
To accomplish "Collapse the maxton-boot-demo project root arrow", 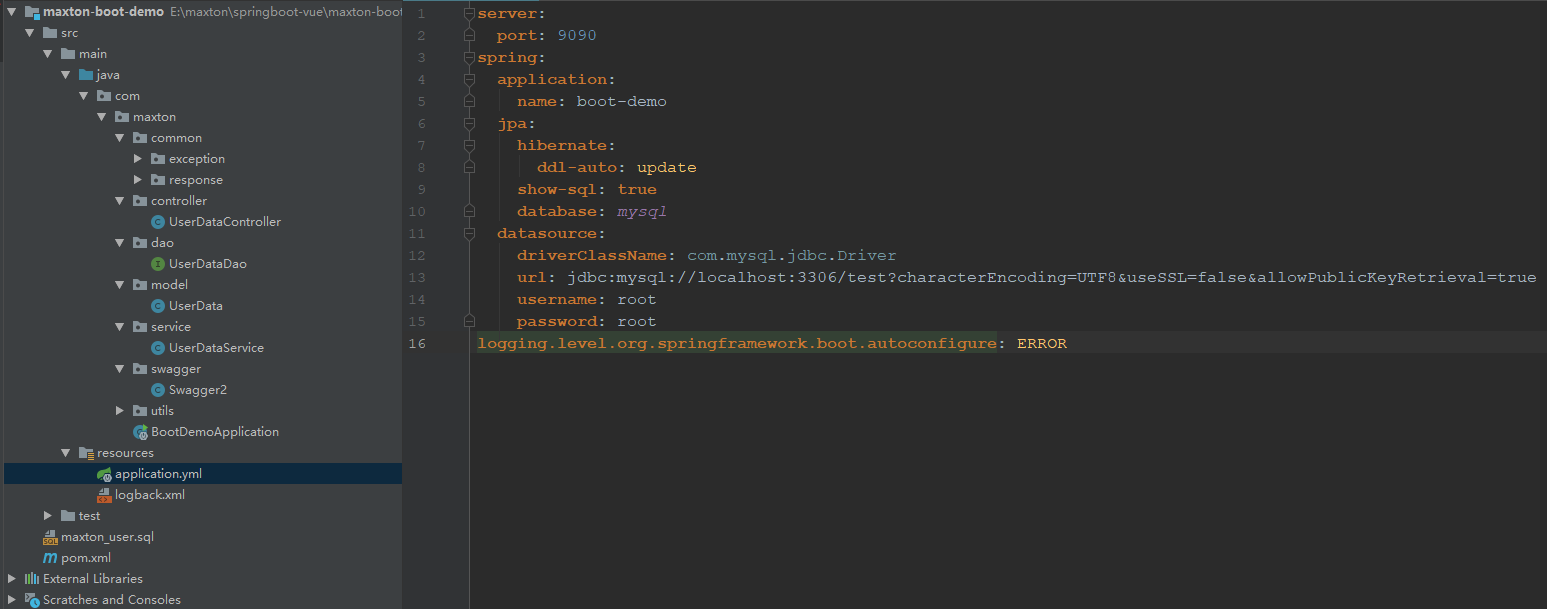I will [x=11, y=12].
